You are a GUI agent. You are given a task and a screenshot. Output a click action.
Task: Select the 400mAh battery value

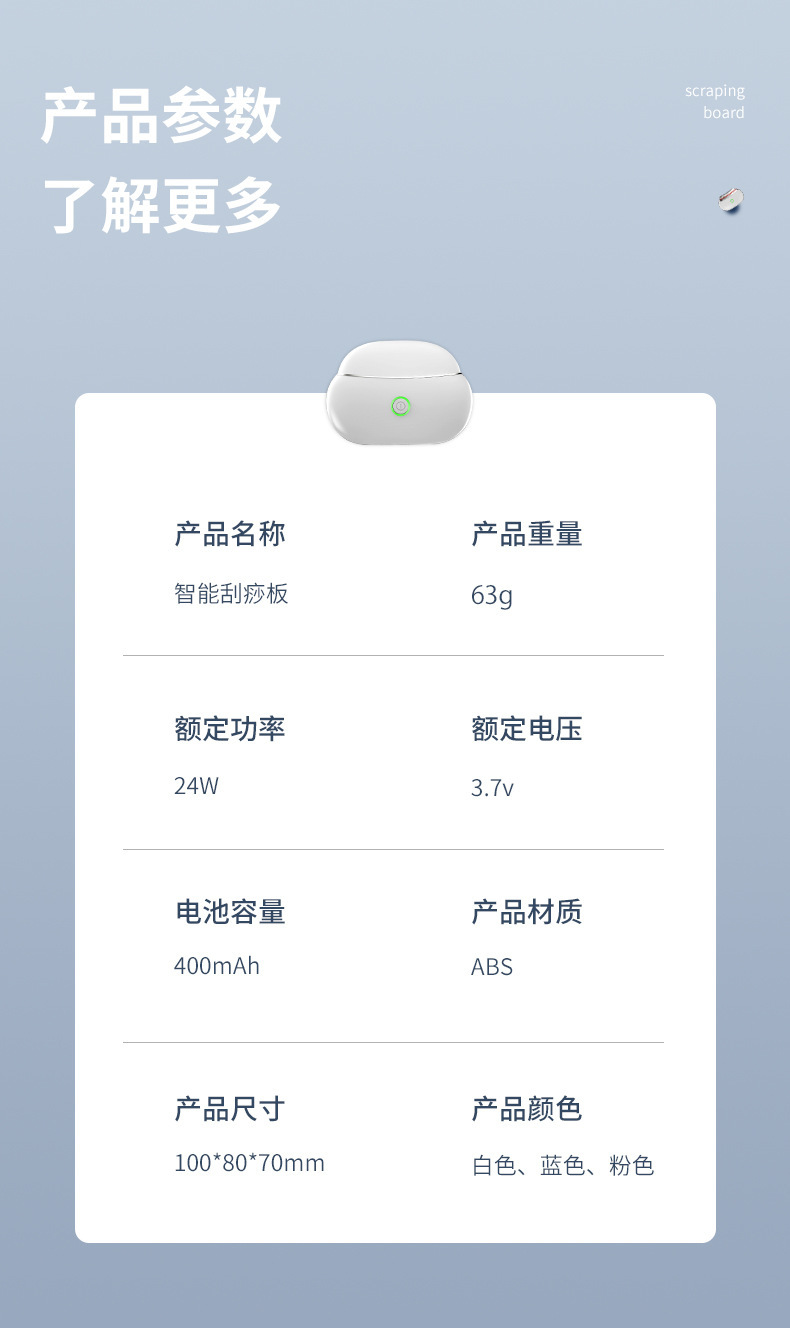217,966
